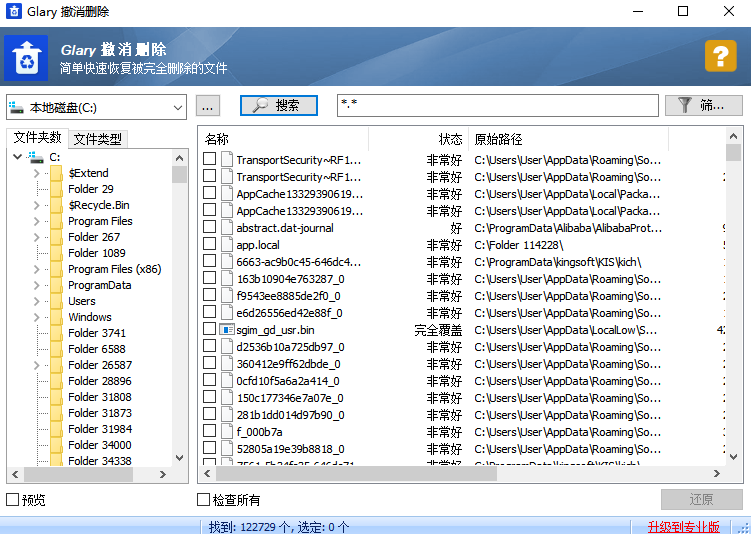751x534 pixels.
Task: Click the magnifier search icon
Action: click(x=260, y=105)
